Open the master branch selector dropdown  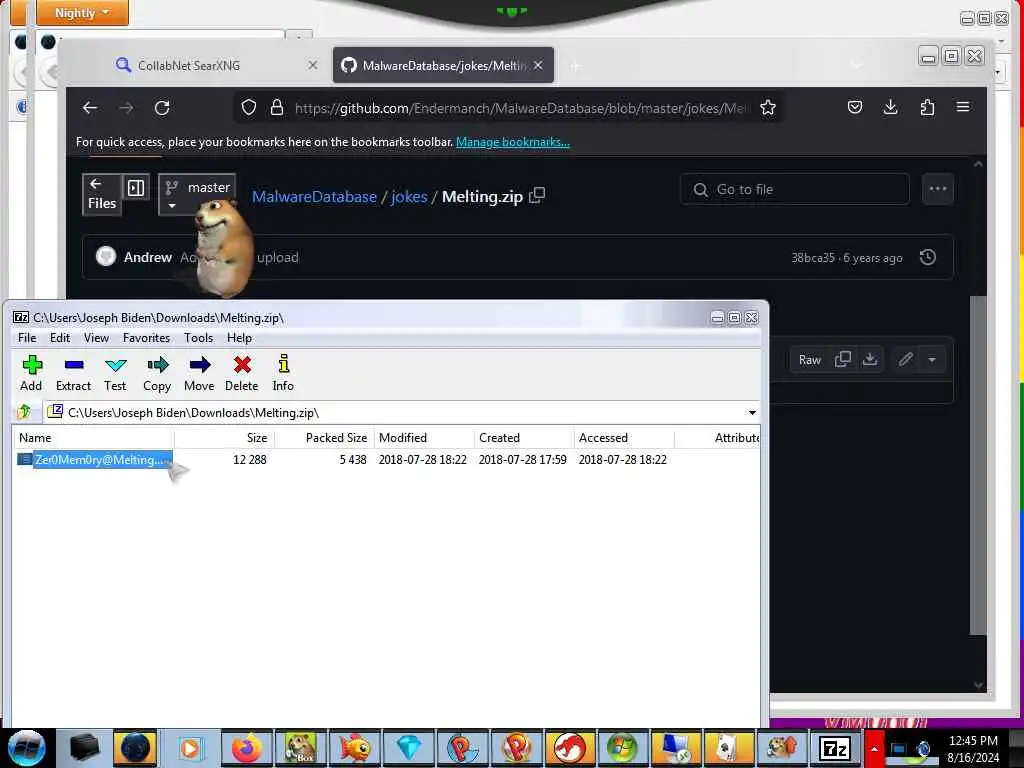197,194
